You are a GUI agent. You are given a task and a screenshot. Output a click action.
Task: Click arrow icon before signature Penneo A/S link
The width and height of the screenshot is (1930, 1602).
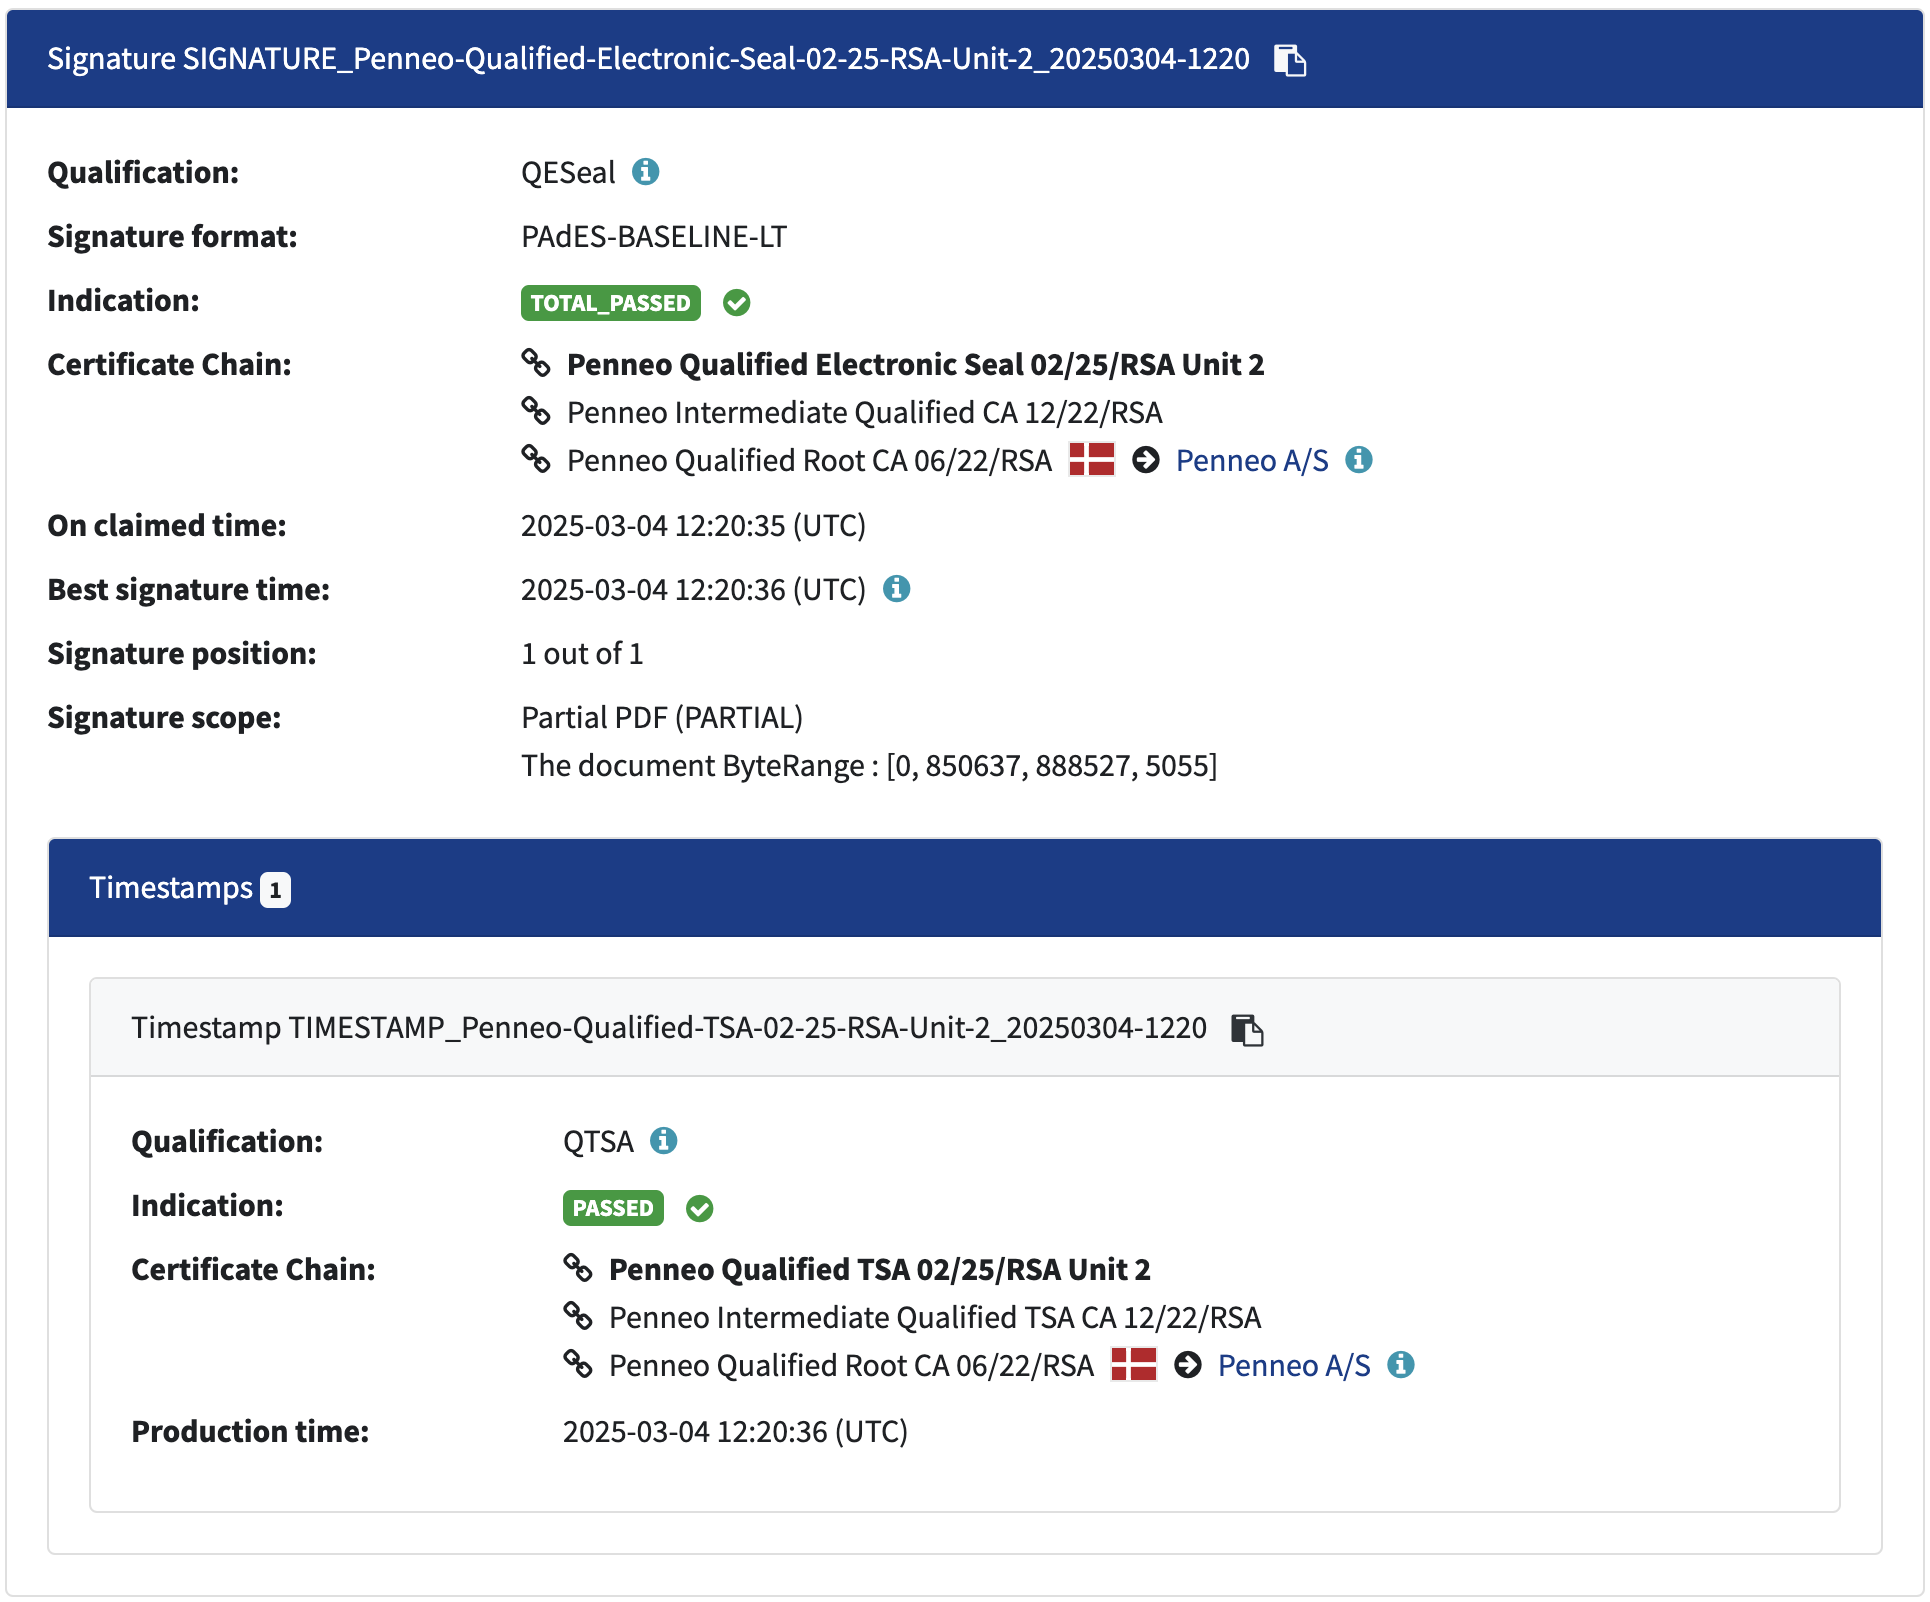pyautogui.click(x=1146, y=460)
